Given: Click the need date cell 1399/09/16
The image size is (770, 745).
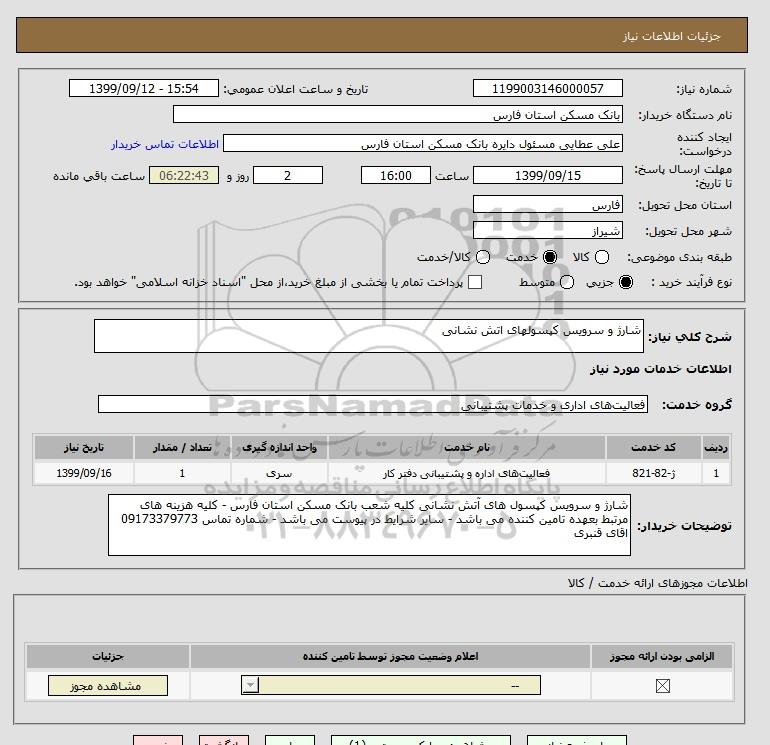Looking at the screenshot, I should click(84, 473).
